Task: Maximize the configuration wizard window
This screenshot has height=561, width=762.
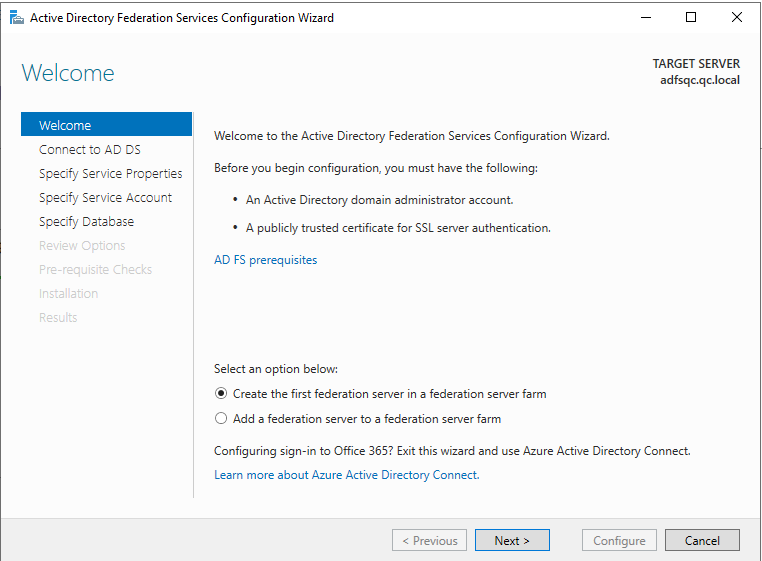Action: pyautogui.click(x=691, y=17)
